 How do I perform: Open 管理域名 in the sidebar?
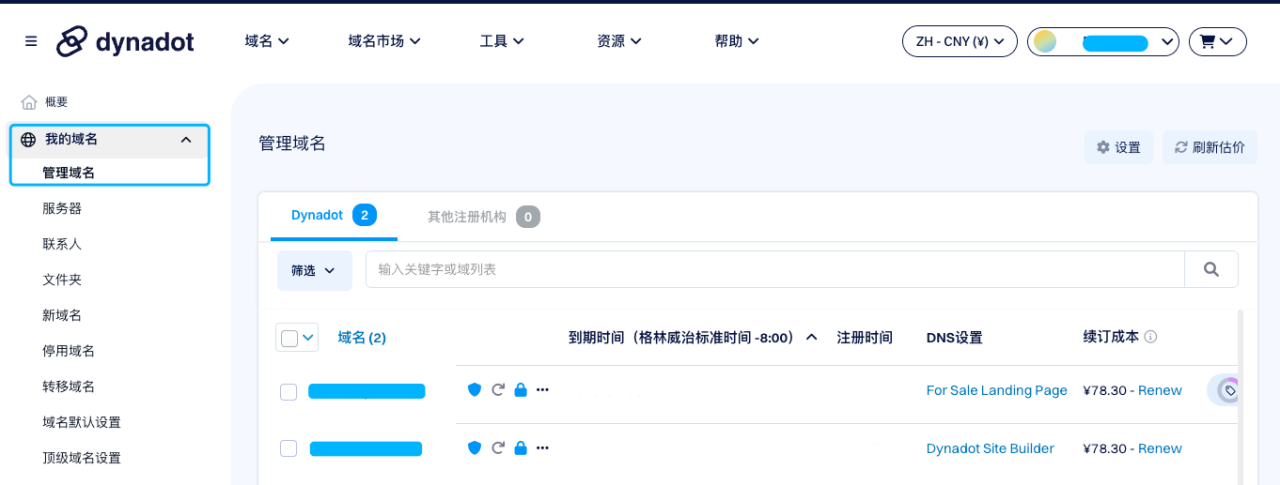click(68, 172)
